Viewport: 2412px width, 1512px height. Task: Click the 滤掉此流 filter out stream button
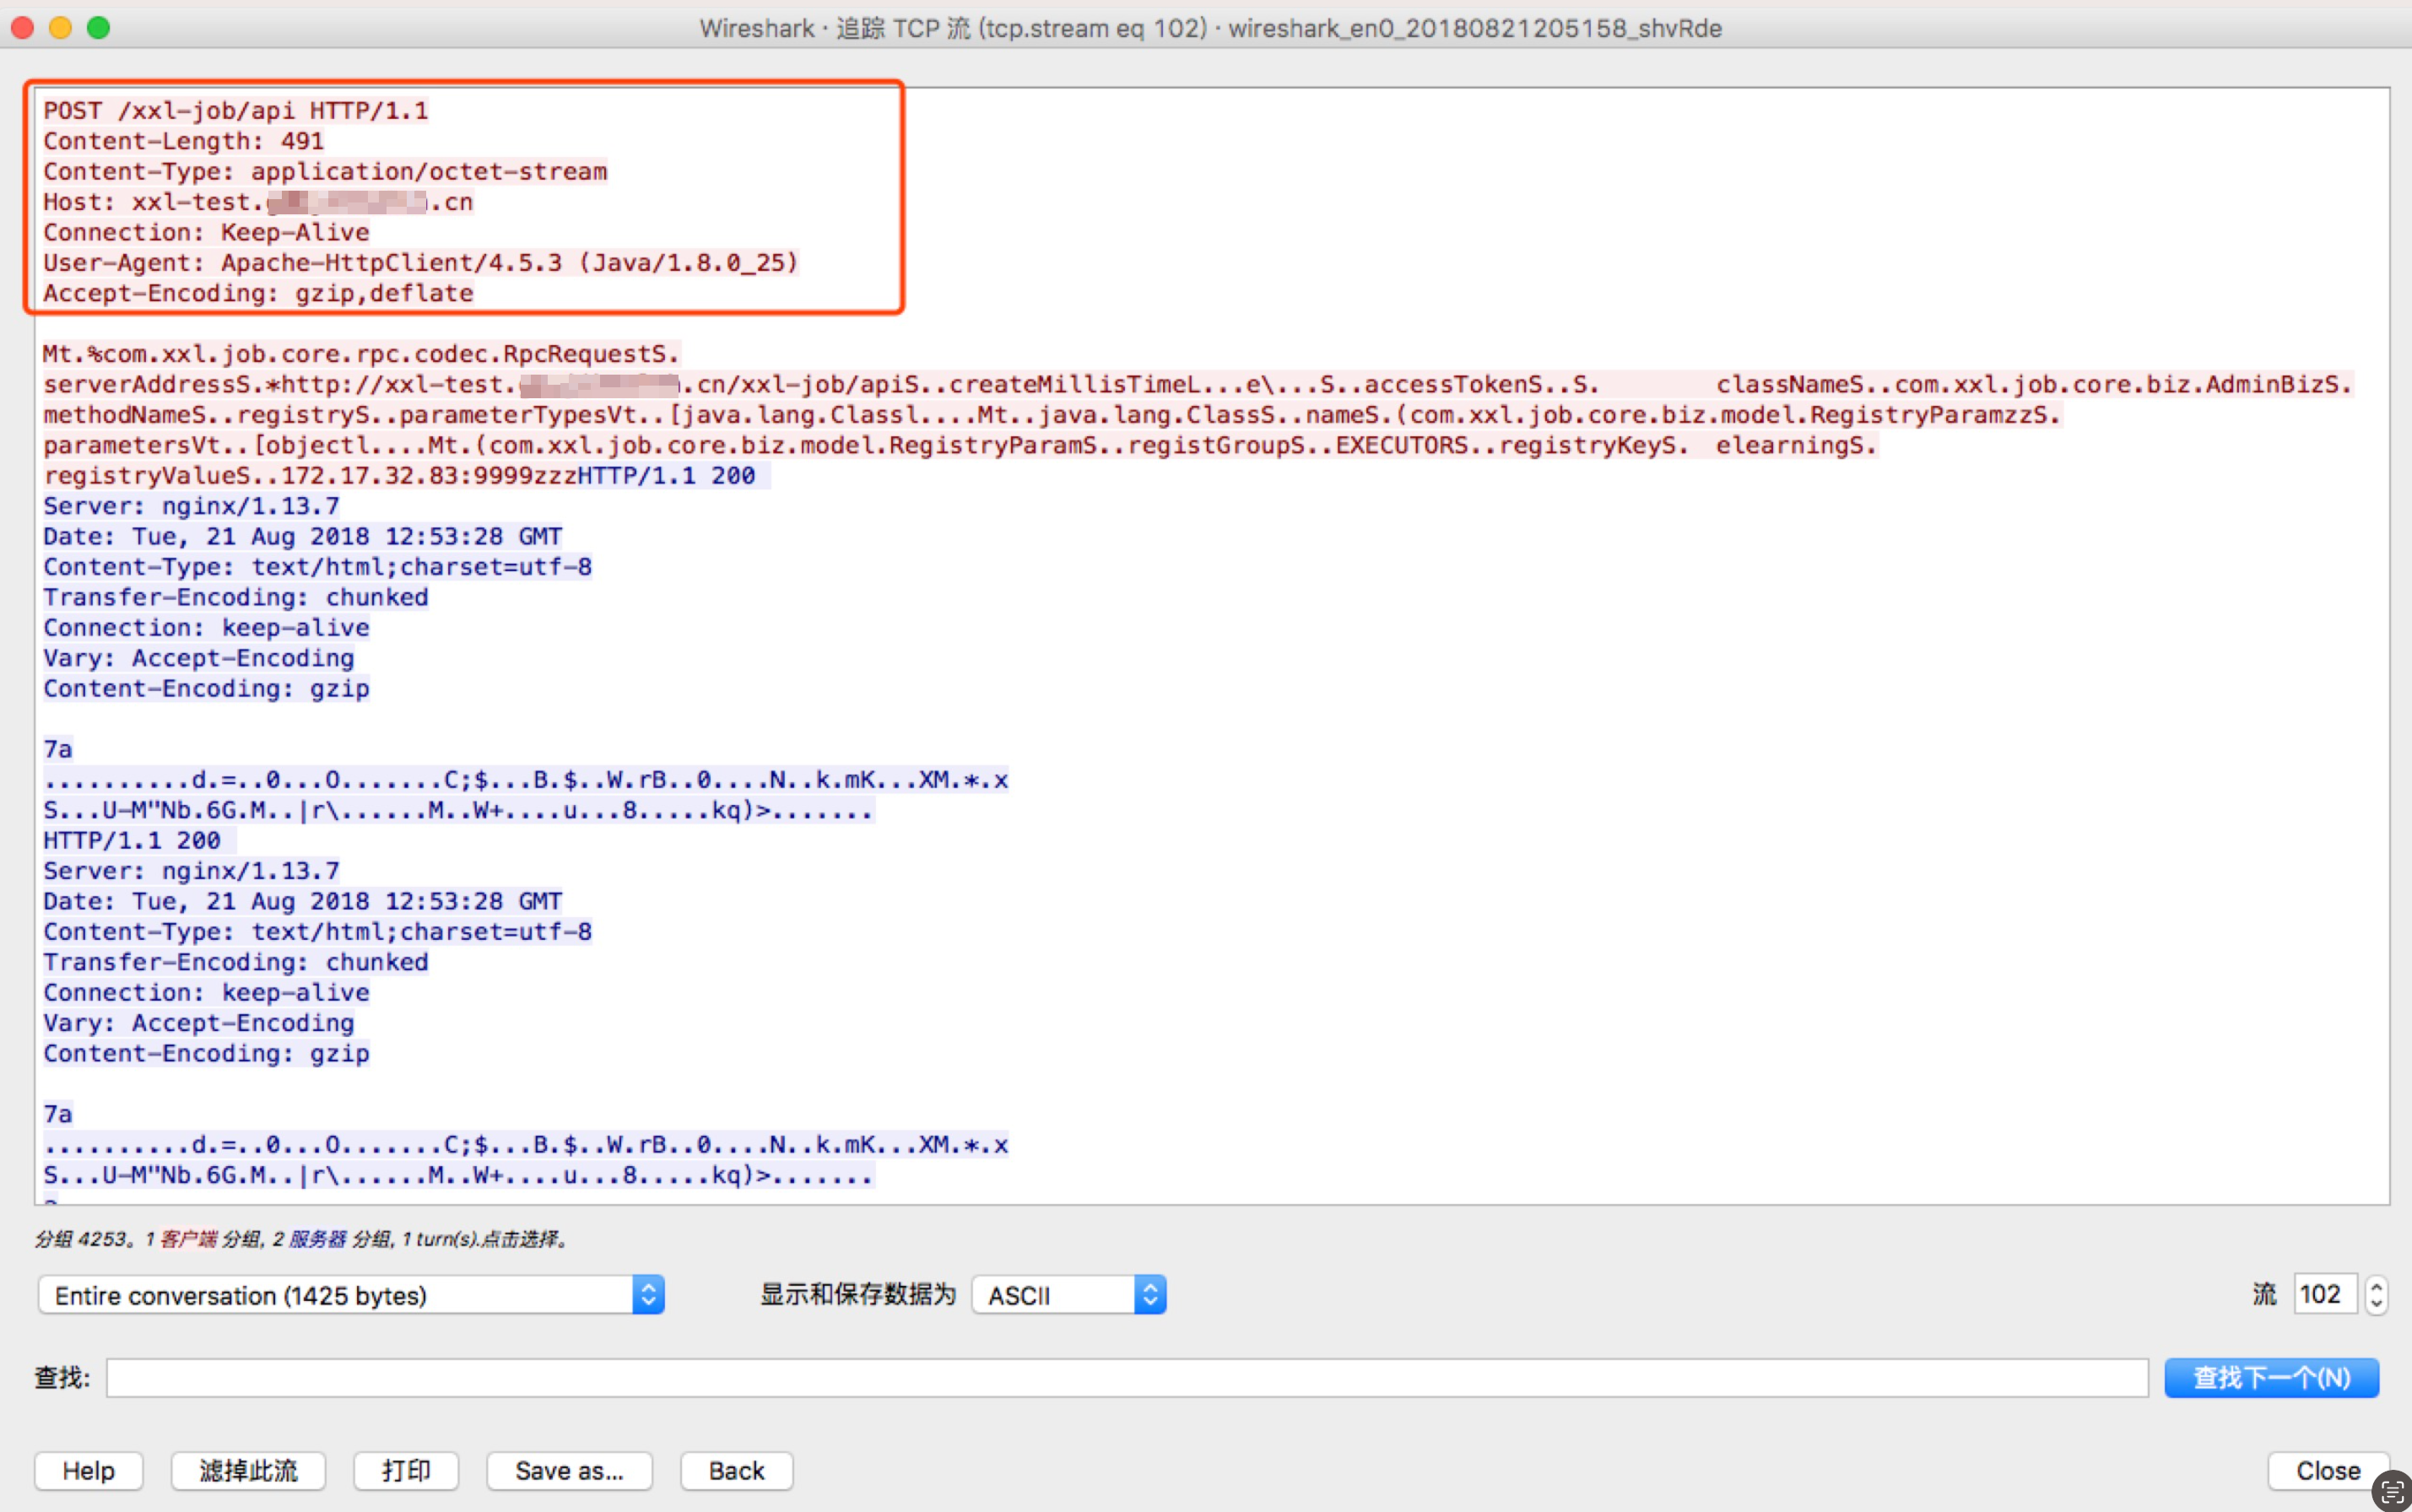pos(248,1470)
